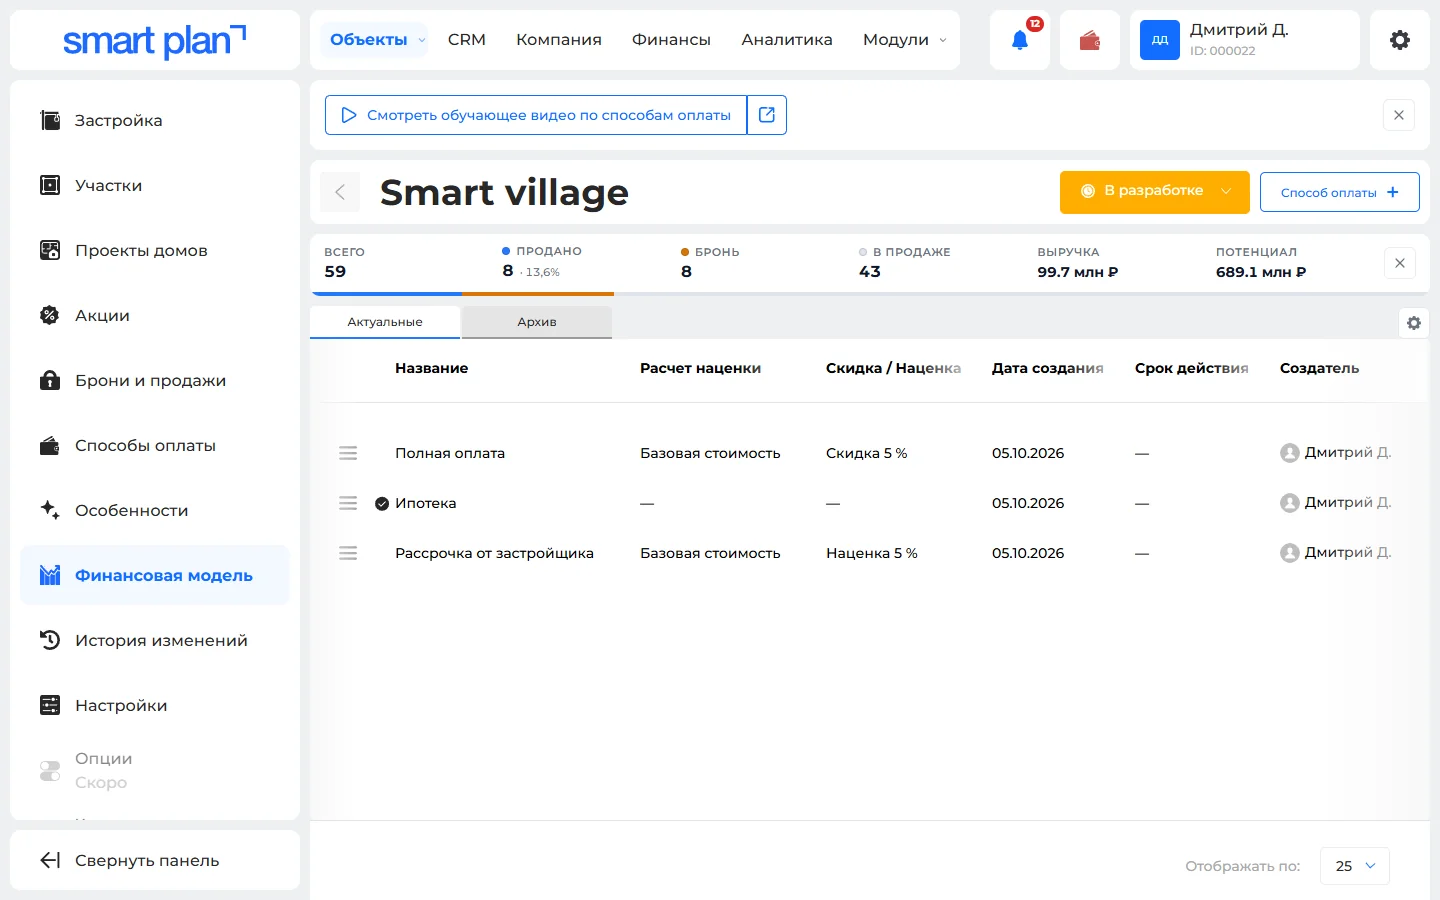This screenshot has width=1440, height=900.
Task: Open the settings gear in top bar
Action: [1400, 40]
